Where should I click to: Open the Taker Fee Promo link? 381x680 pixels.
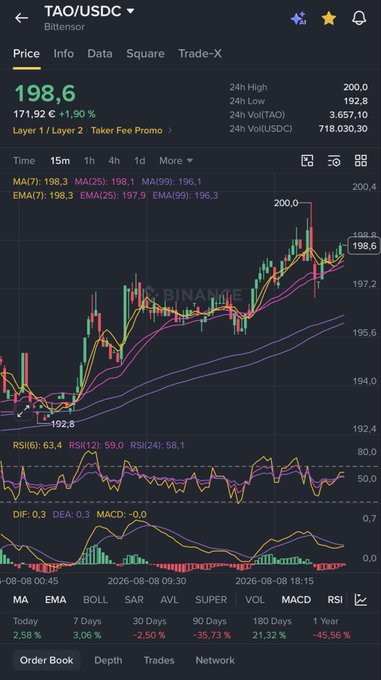[127, 131]
